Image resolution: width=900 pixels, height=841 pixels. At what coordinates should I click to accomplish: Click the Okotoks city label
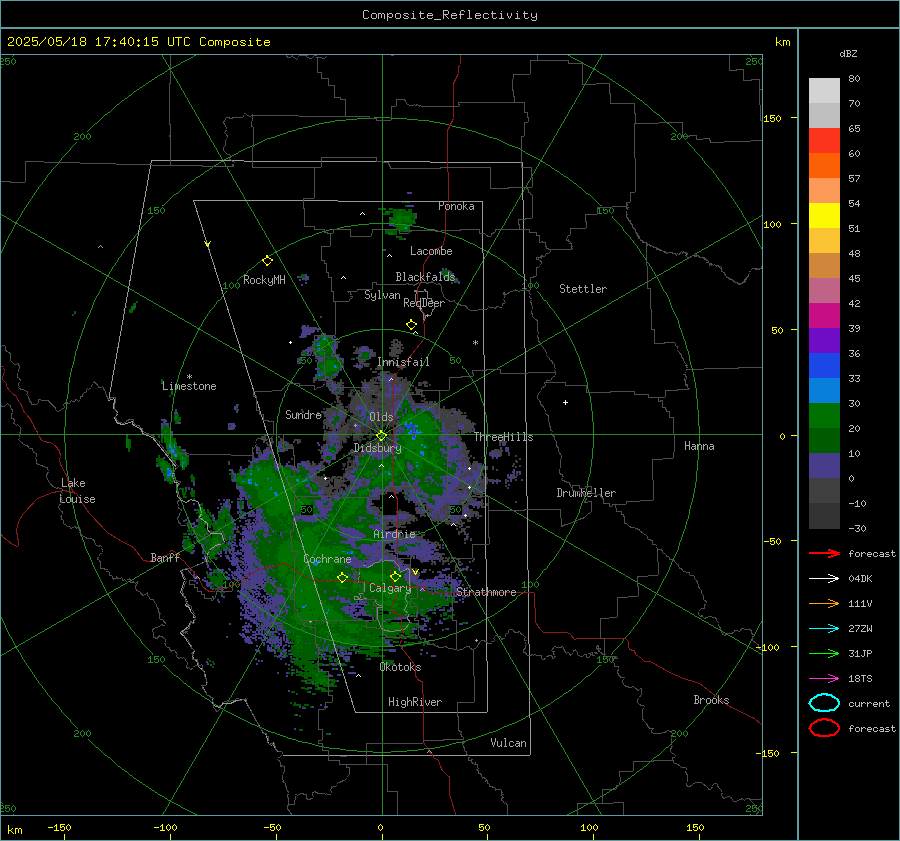point(400,667)
